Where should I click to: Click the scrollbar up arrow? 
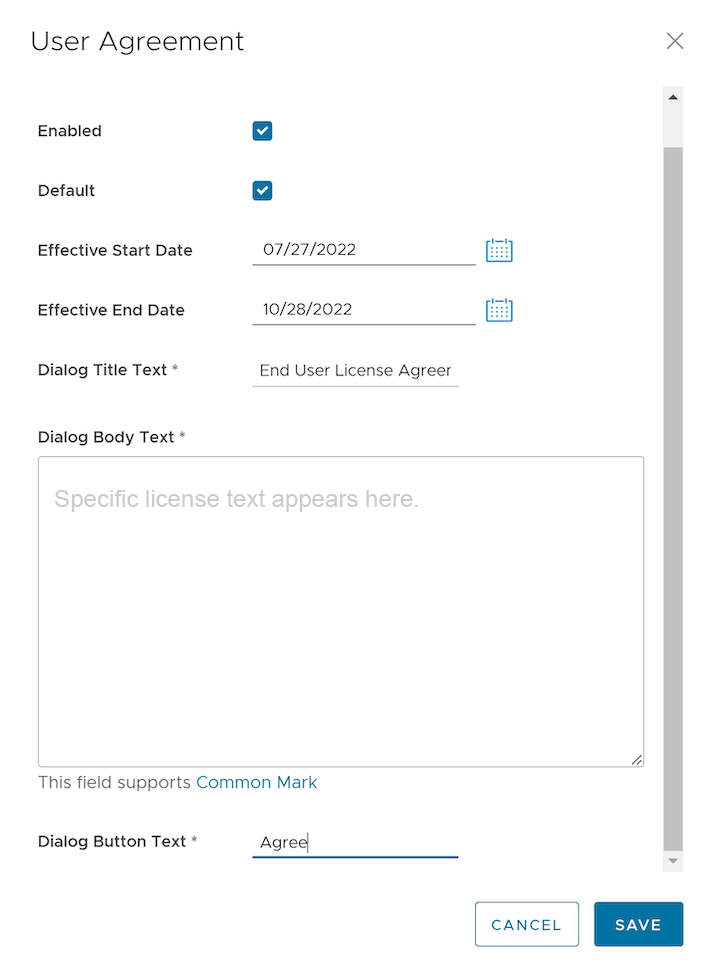click(x=673, y=98)
